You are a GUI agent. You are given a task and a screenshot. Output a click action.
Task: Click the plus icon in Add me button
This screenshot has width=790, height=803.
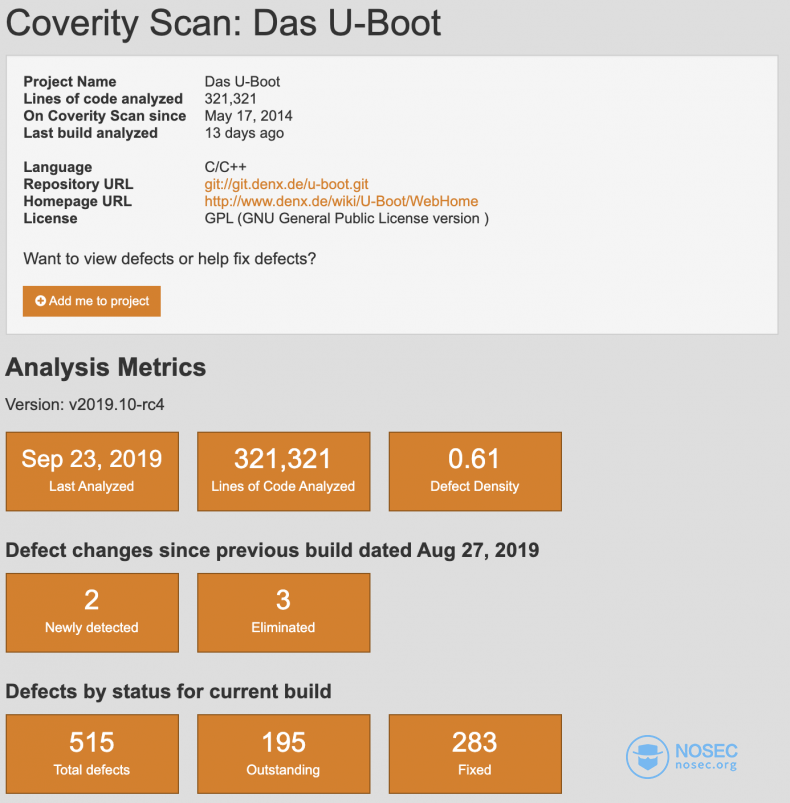coord(40,301)
